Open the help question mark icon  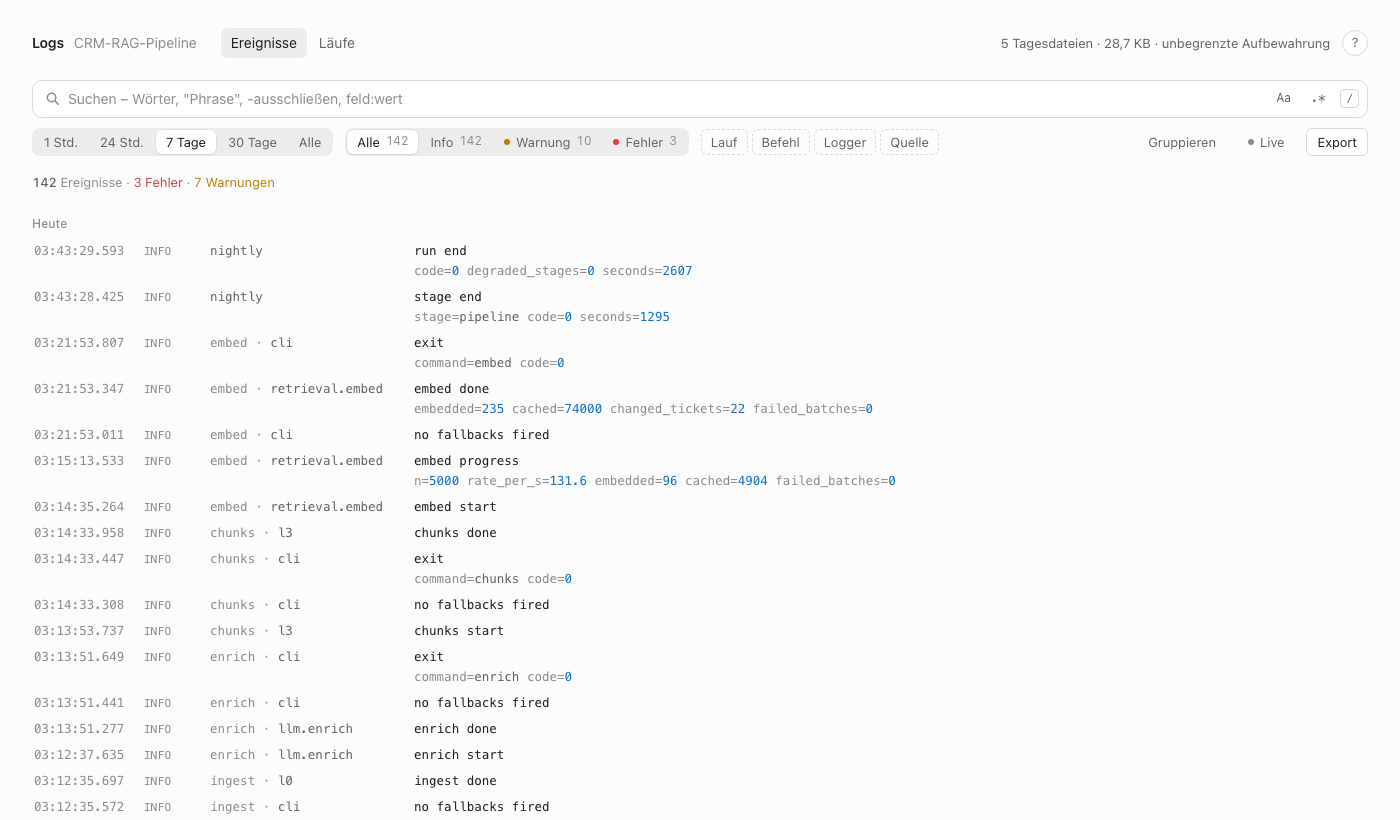coord(1354,43)
